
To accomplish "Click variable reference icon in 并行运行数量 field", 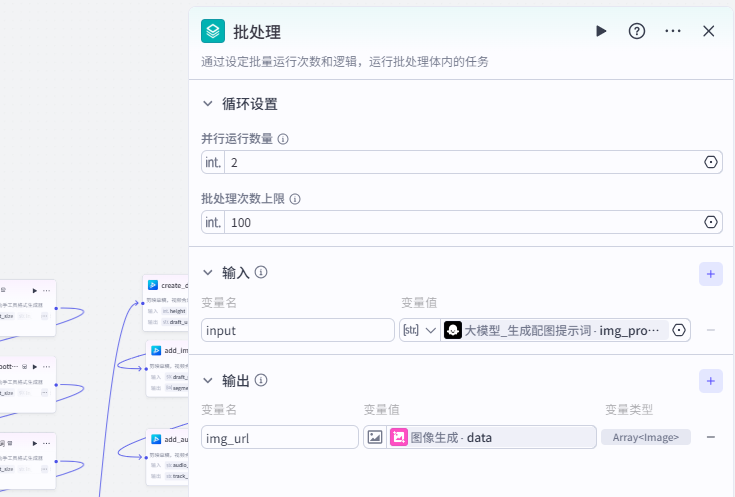I will (711, 162).
